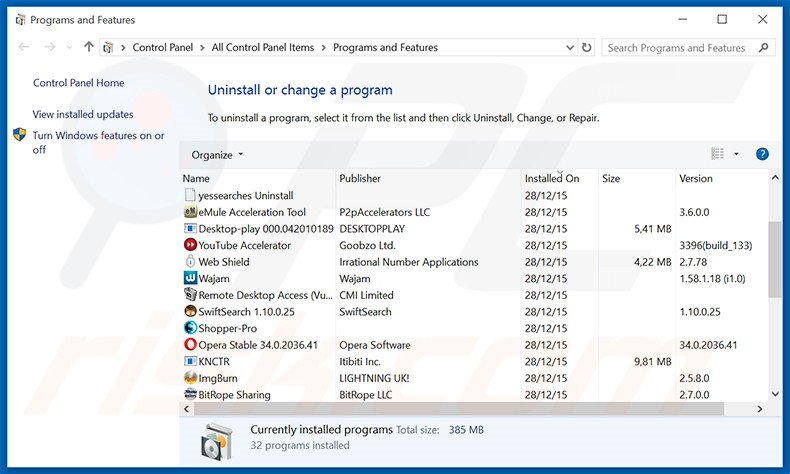Go forward using the forward arrow

pos(49,47)
